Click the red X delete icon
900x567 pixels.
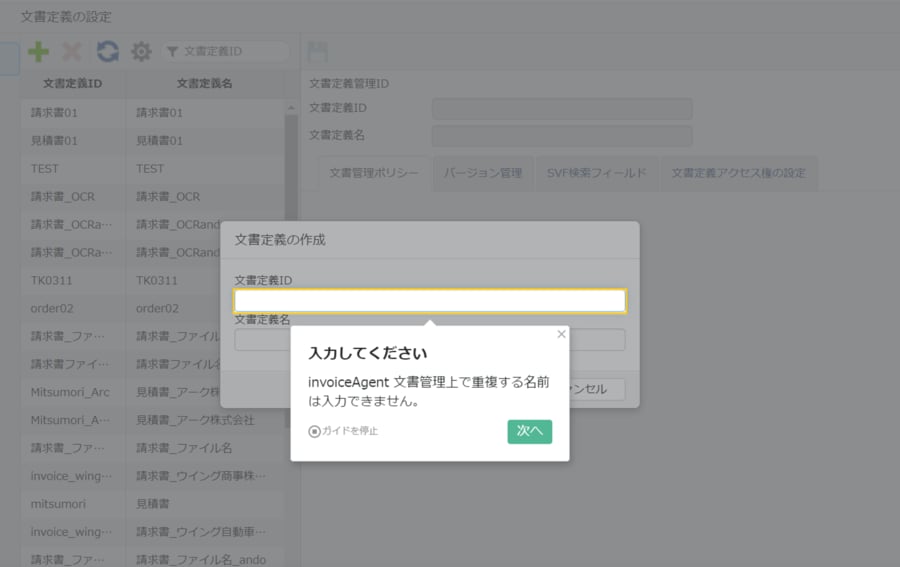point(72,52)
